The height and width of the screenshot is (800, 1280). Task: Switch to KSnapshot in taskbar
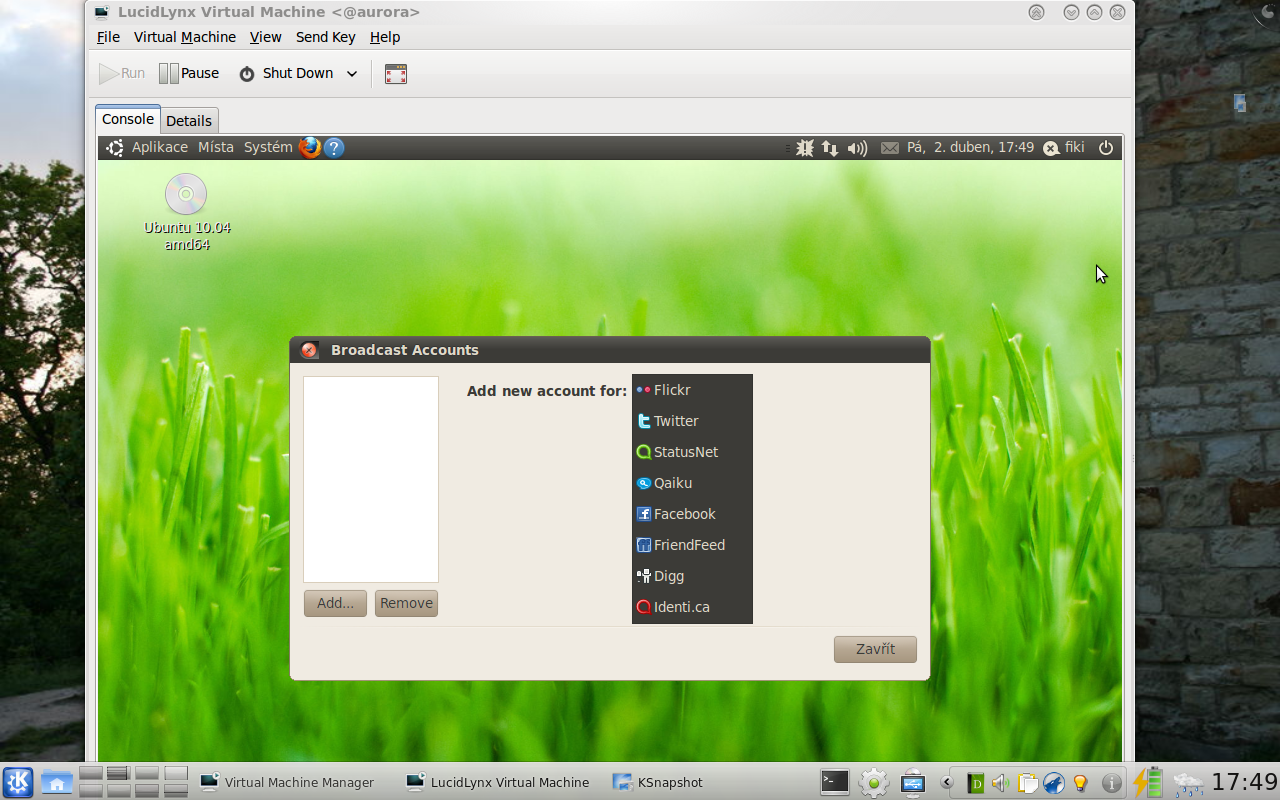click(x=658, y=782)
